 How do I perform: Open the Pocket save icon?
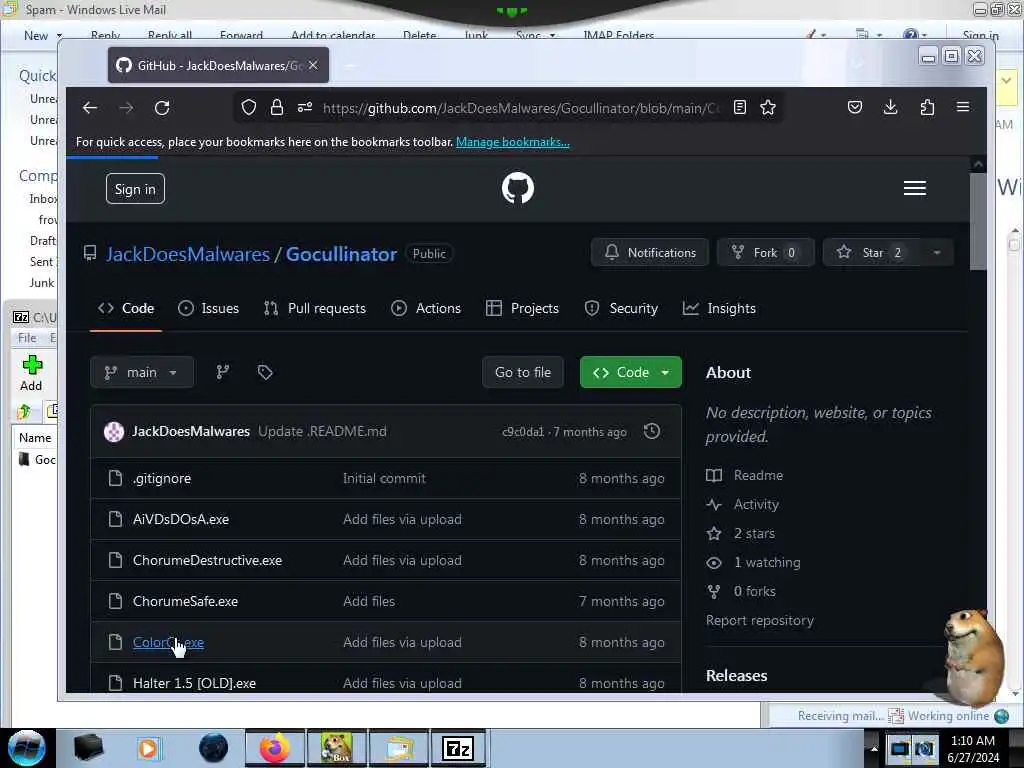[x=855, y=107]
